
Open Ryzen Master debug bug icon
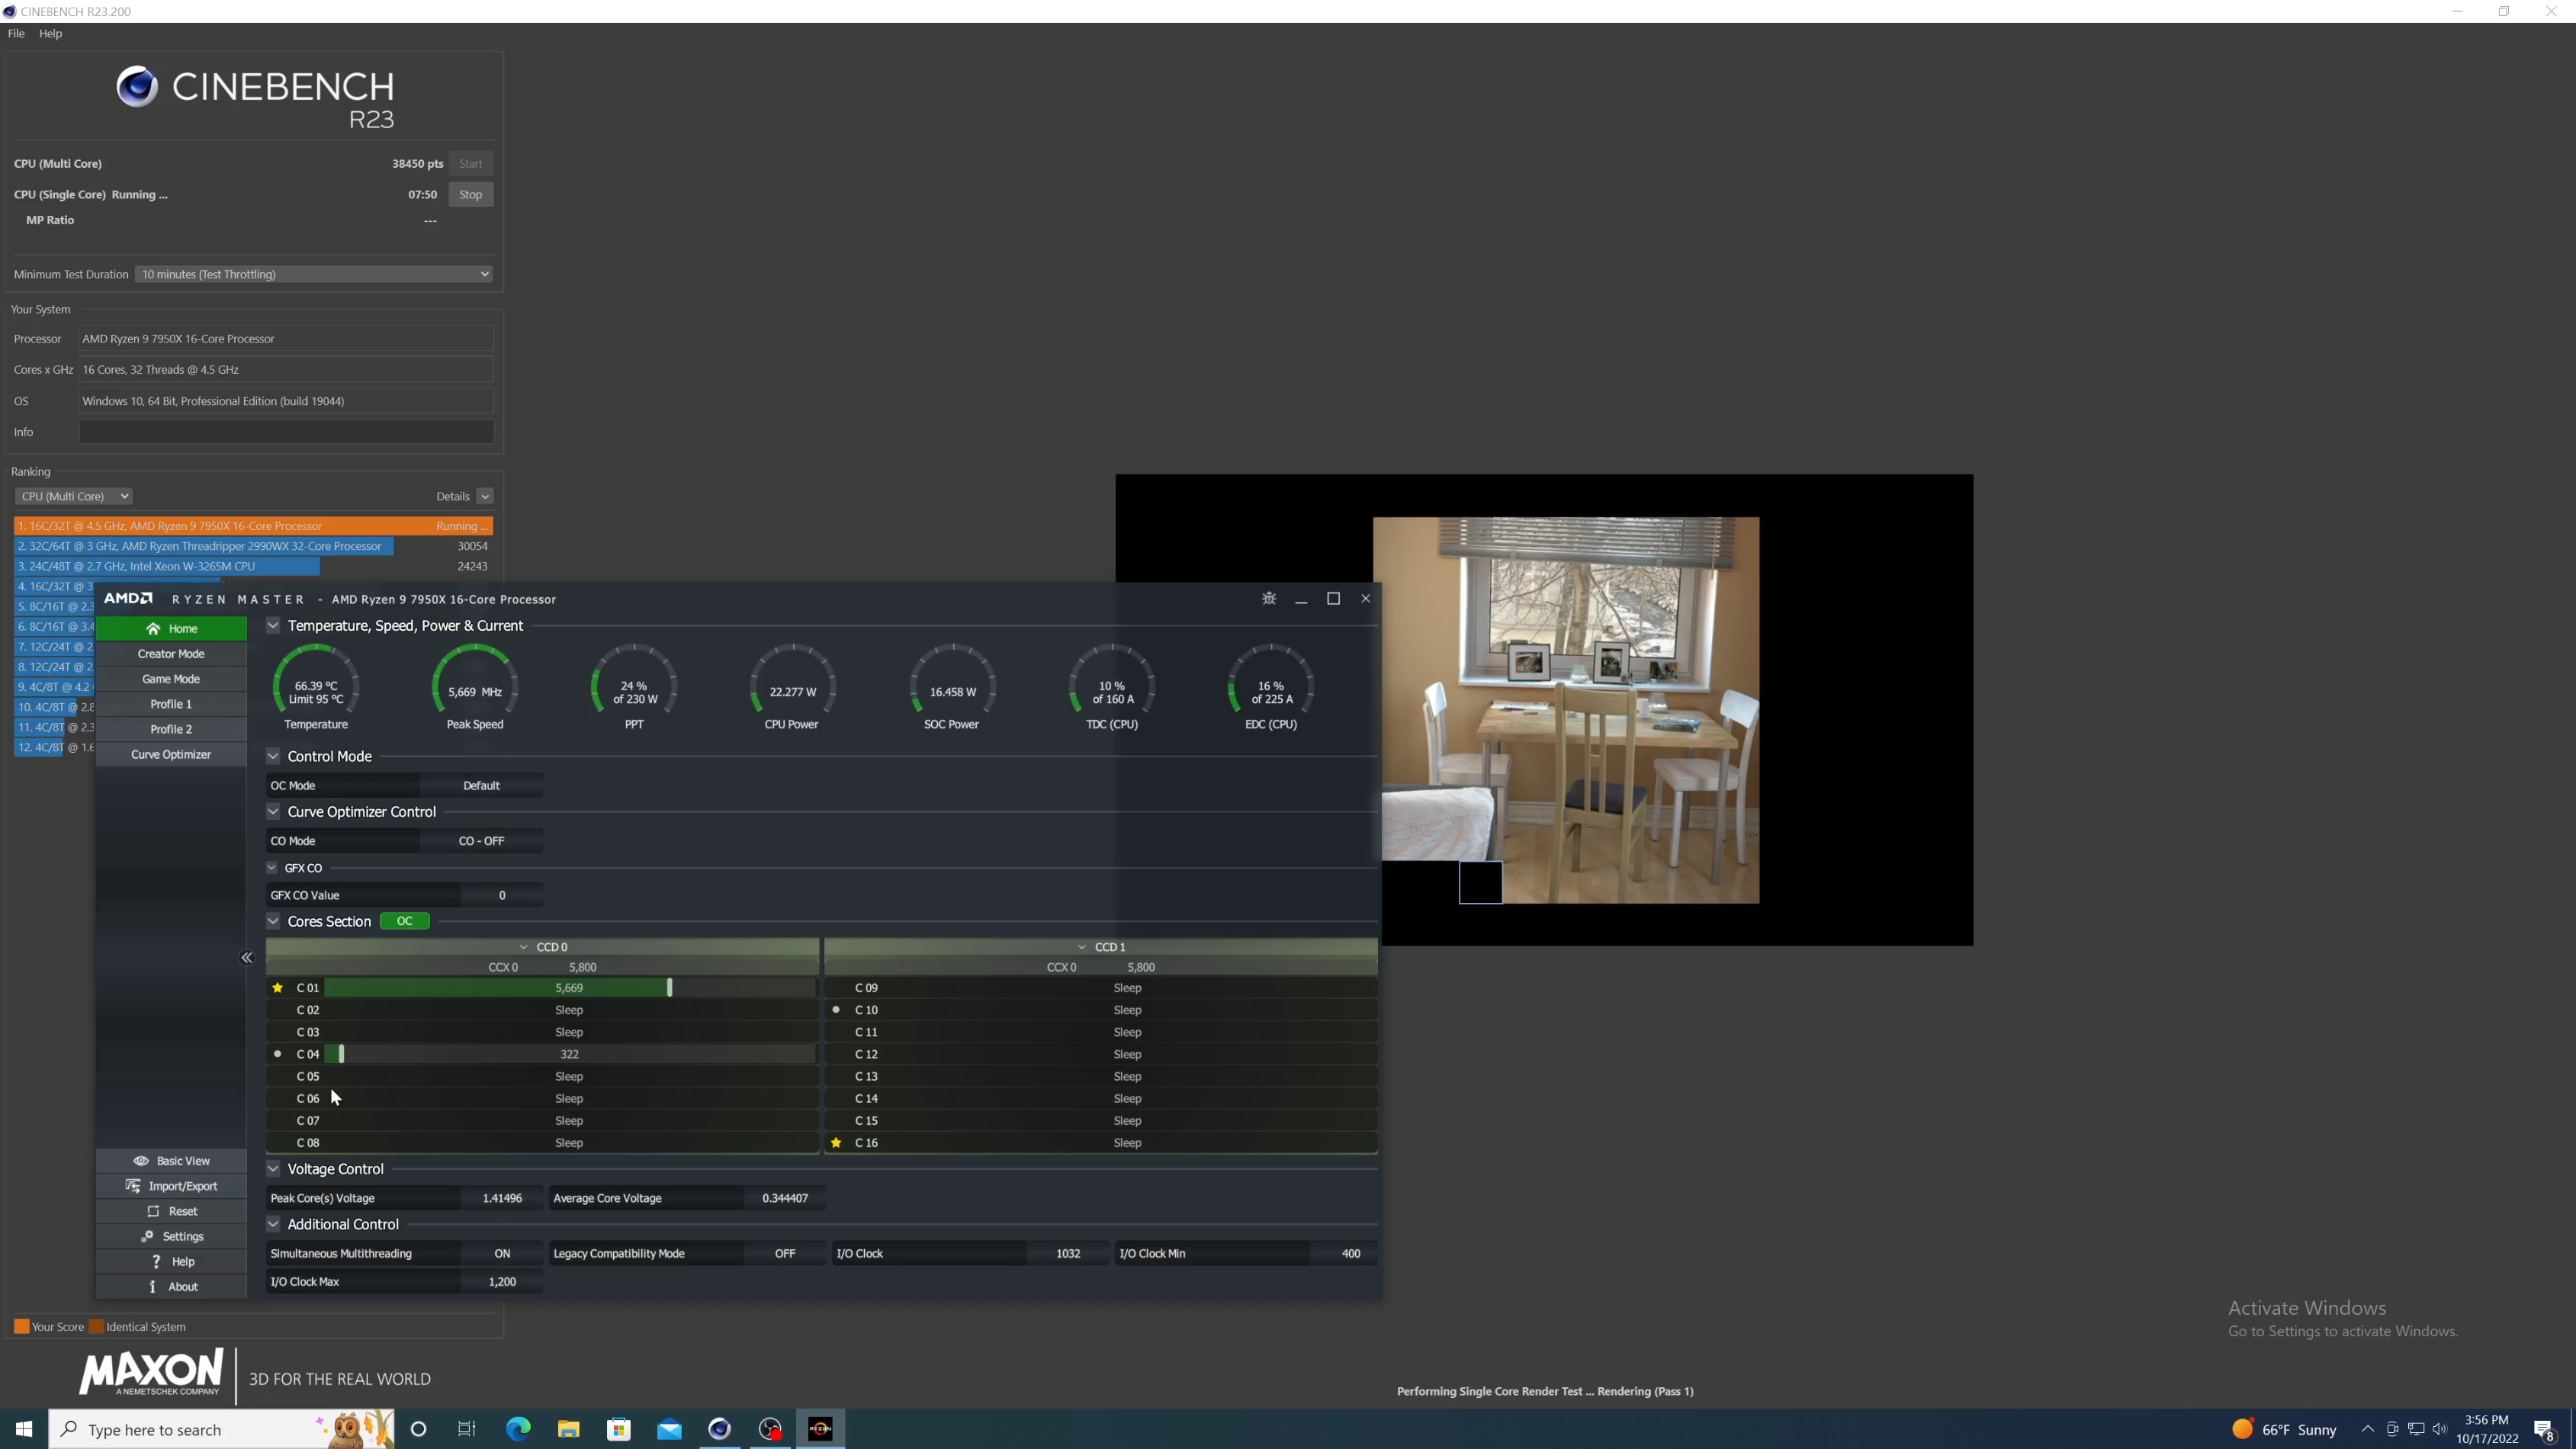click(x=1269, y=598)
